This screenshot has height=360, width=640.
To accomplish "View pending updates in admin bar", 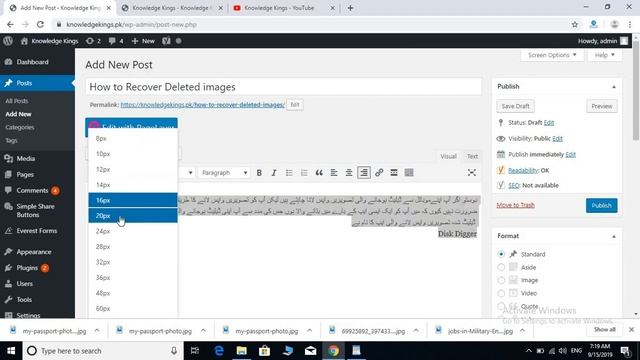I will click(93, 41).
